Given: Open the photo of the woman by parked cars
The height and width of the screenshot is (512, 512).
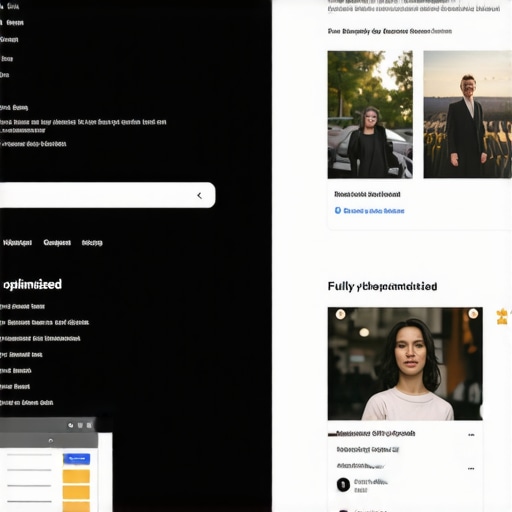Looking at the screenshot, I should (370, 114).
